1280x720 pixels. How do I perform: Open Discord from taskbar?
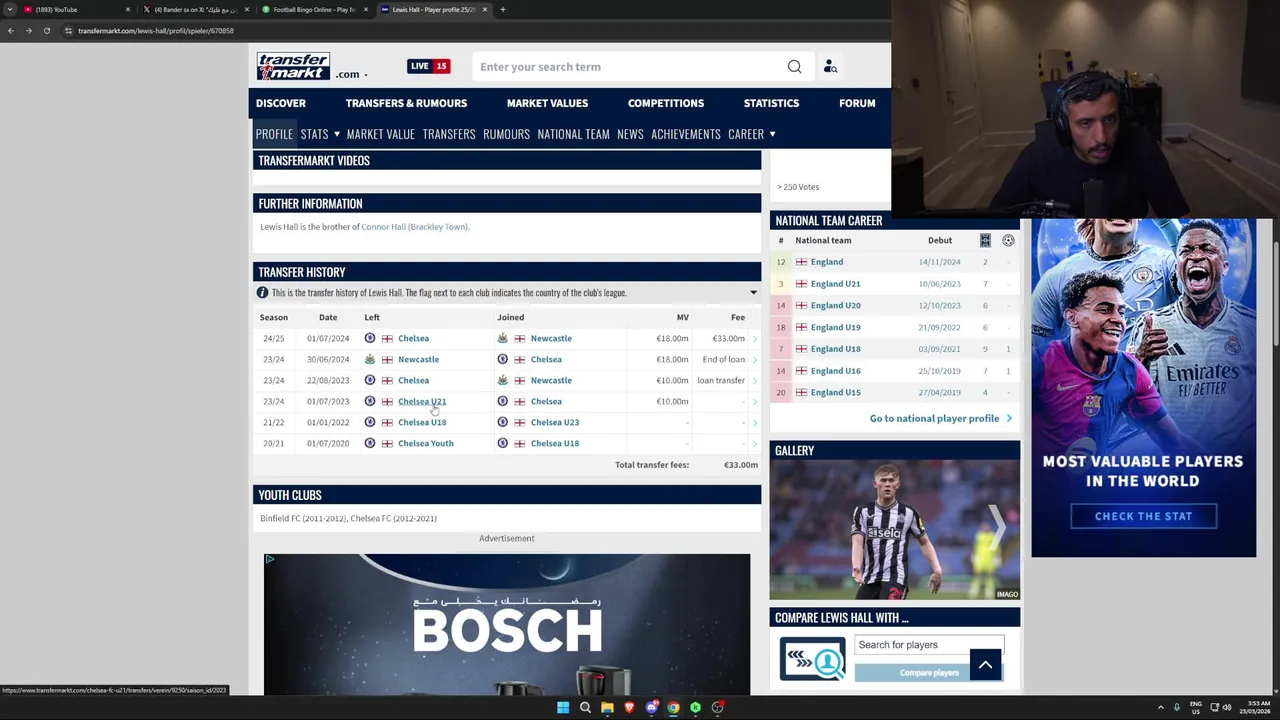[x=651, y=708]
